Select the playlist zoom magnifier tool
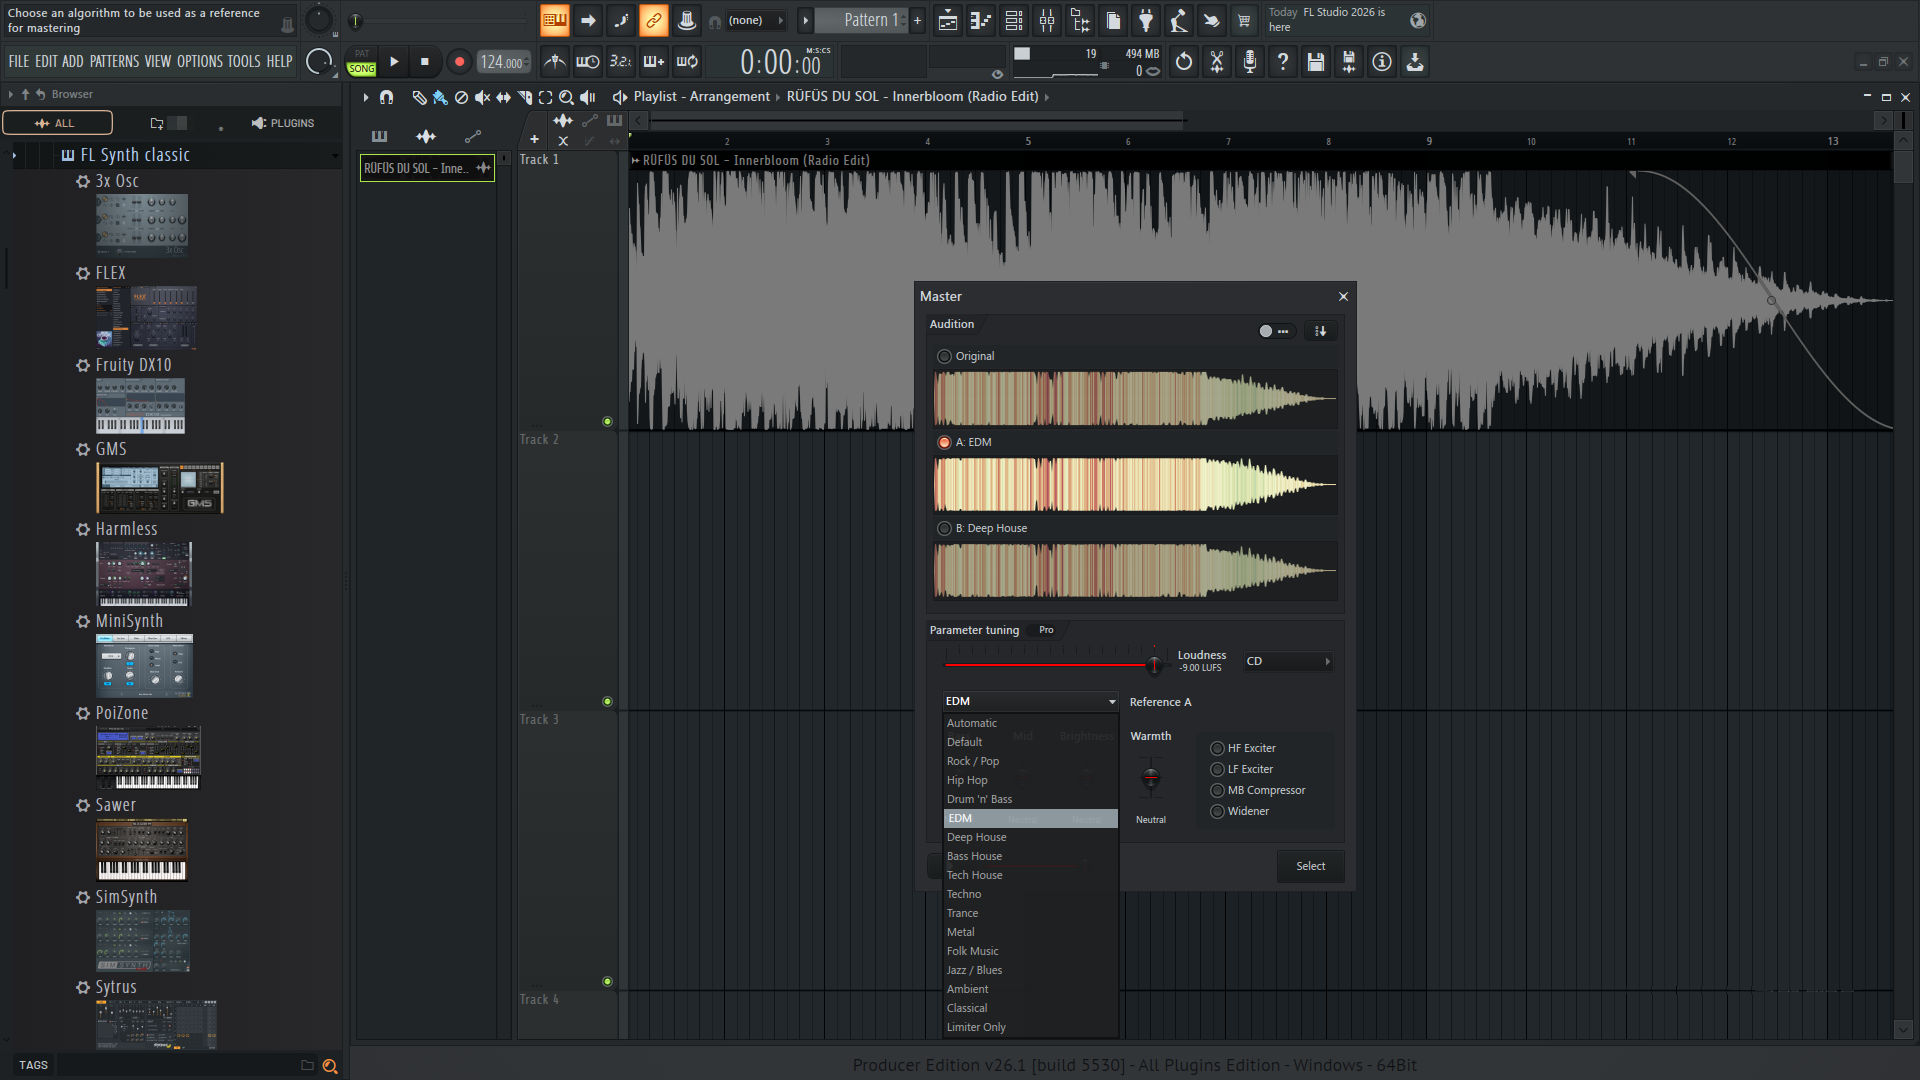Image resolution: width=1920 pixels, height=1080 pixels. coord(566,97)
